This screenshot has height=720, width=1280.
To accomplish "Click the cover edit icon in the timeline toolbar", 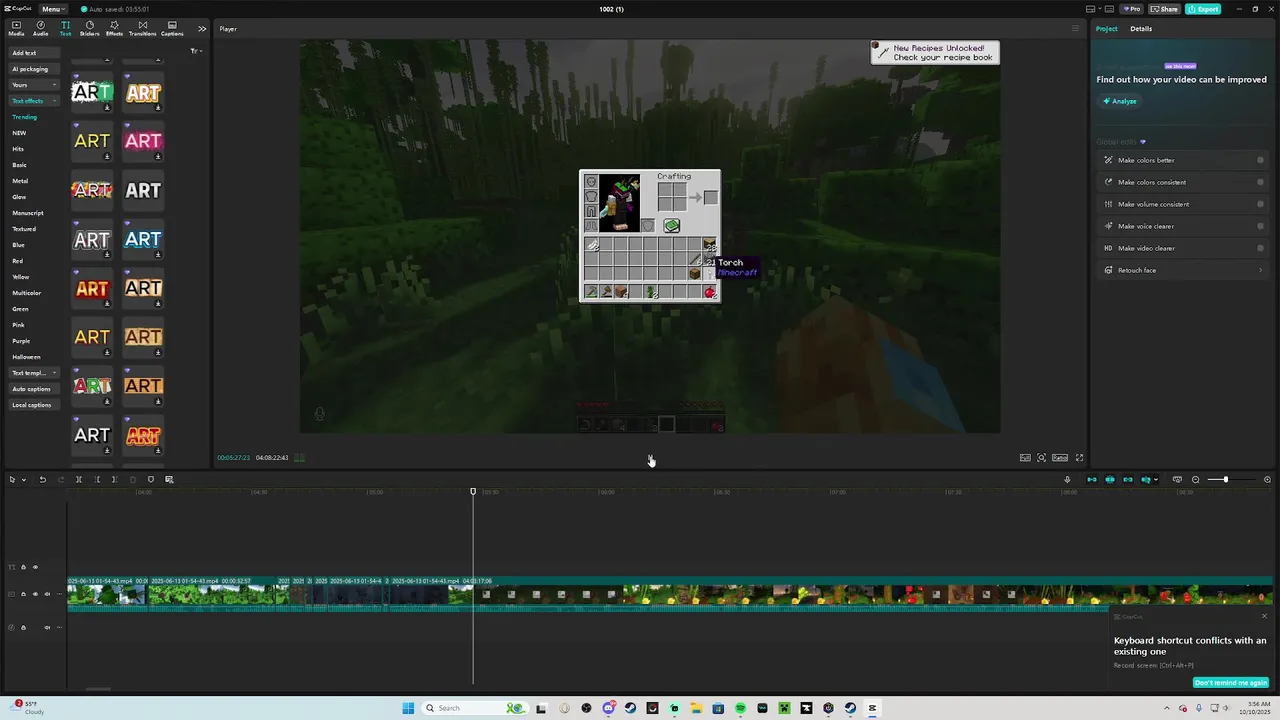I will [x=169, y=480].
